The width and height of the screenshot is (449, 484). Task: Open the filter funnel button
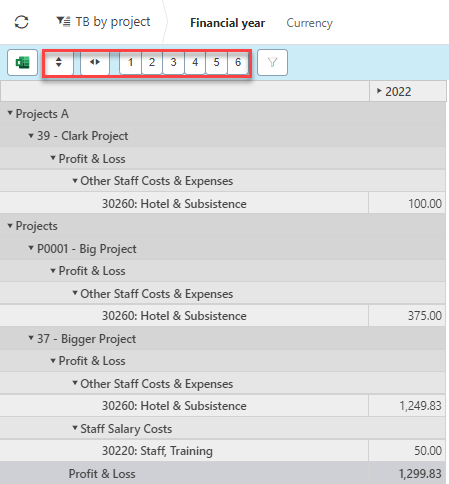point(272,62)
